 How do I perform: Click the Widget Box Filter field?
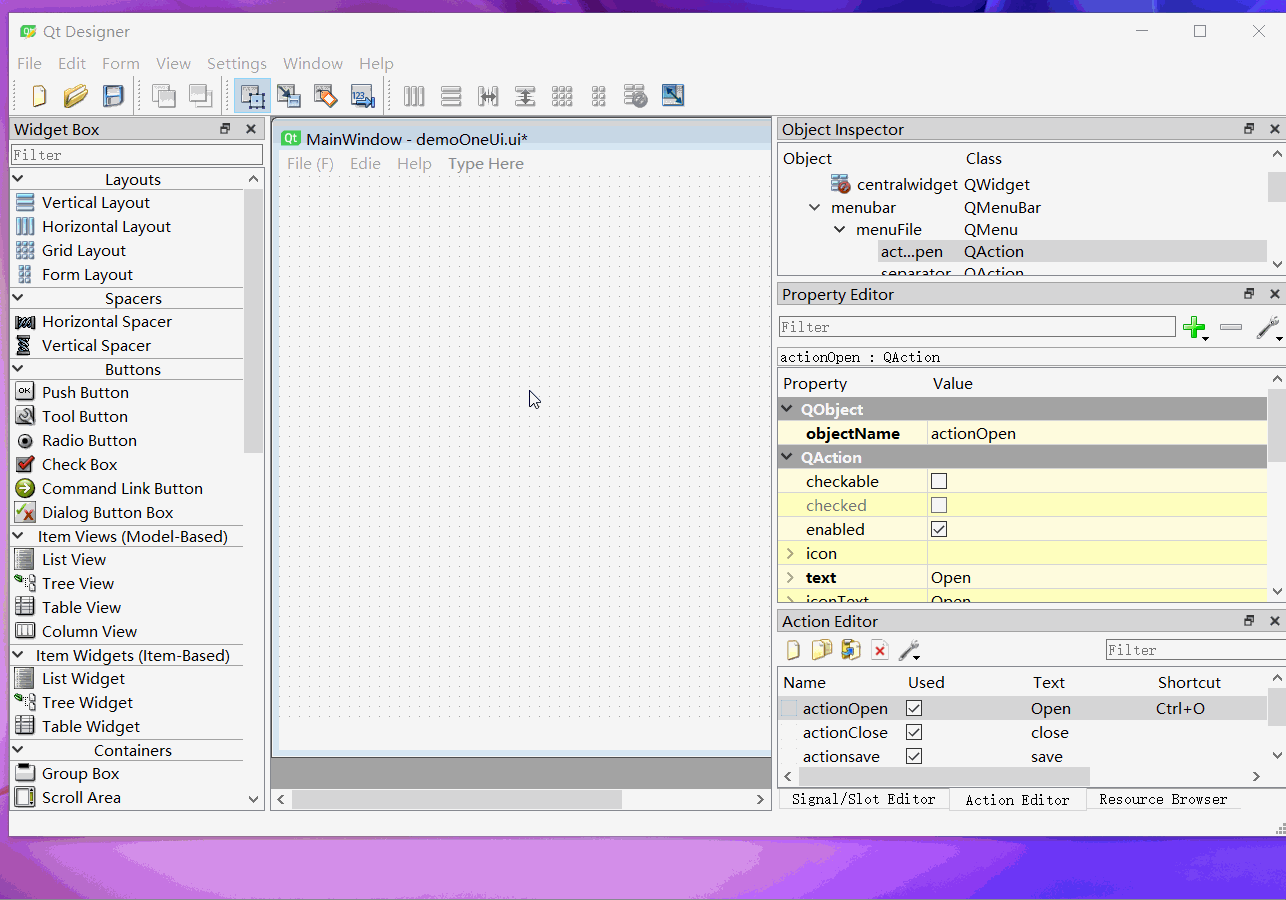point(137,155)
